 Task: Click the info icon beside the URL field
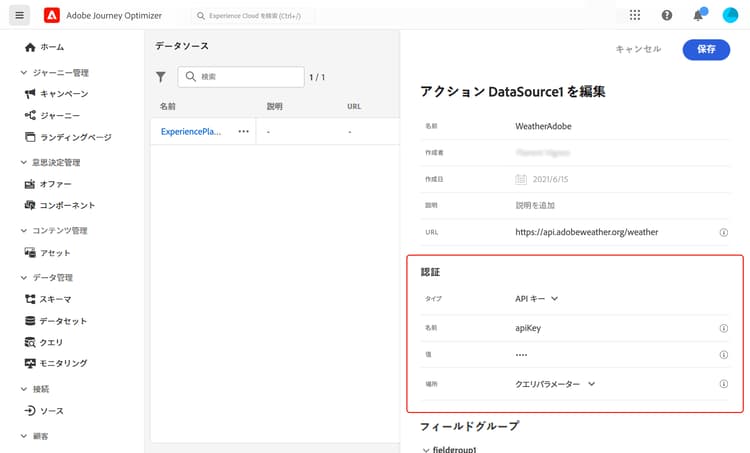point(724,232)
